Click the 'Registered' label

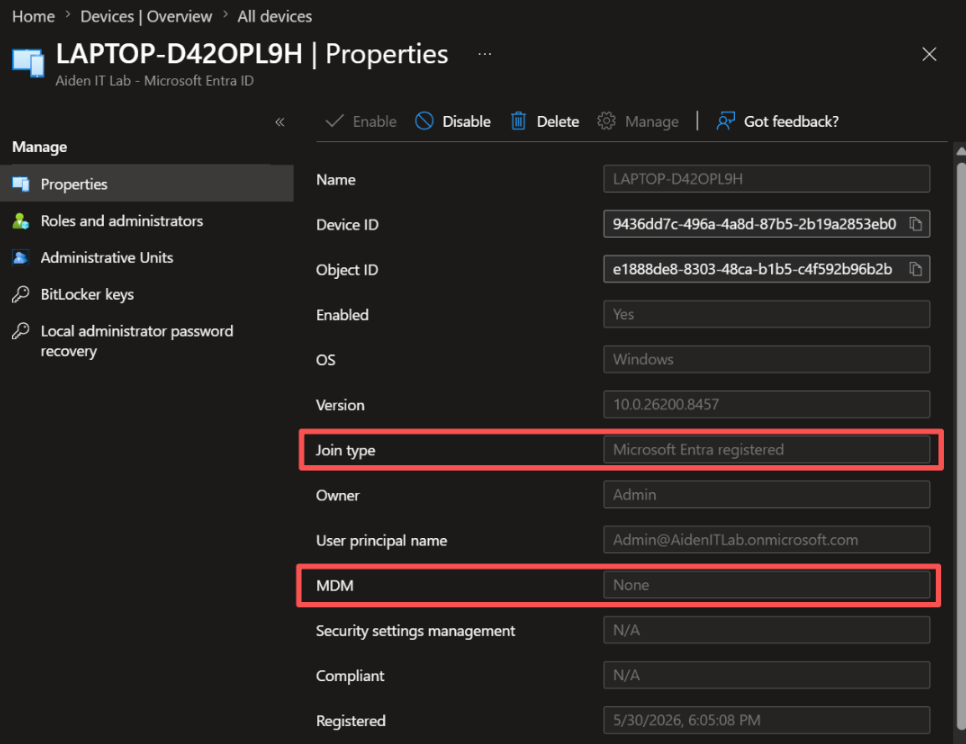click(x=351, y=721)
